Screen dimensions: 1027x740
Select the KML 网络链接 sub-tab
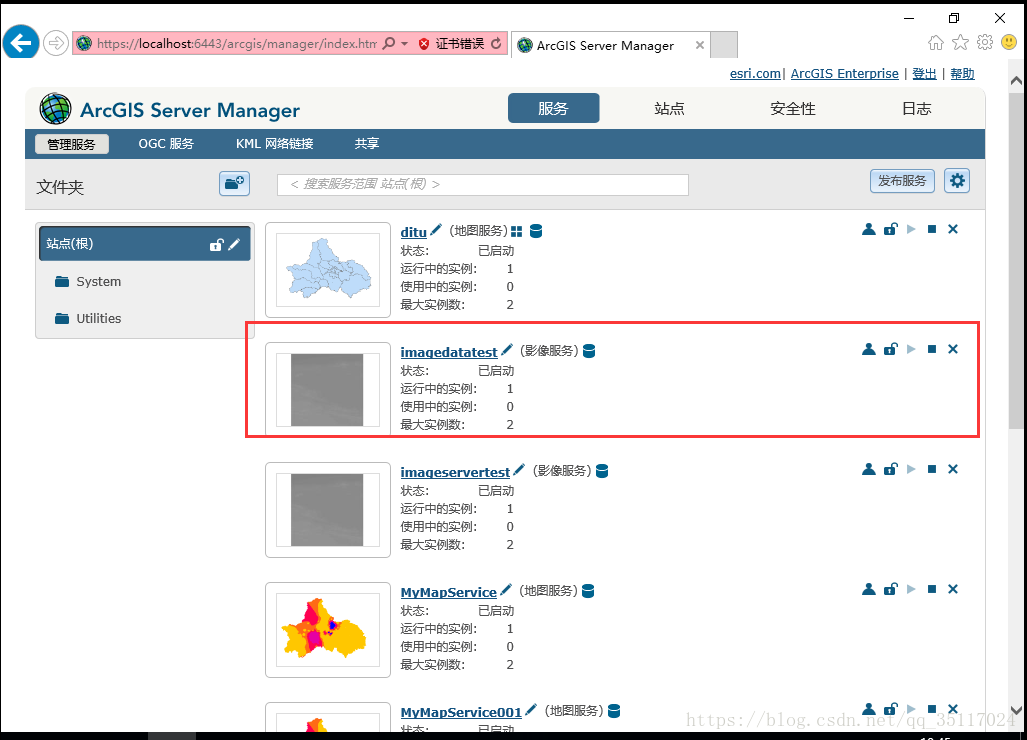click(274, 143)
